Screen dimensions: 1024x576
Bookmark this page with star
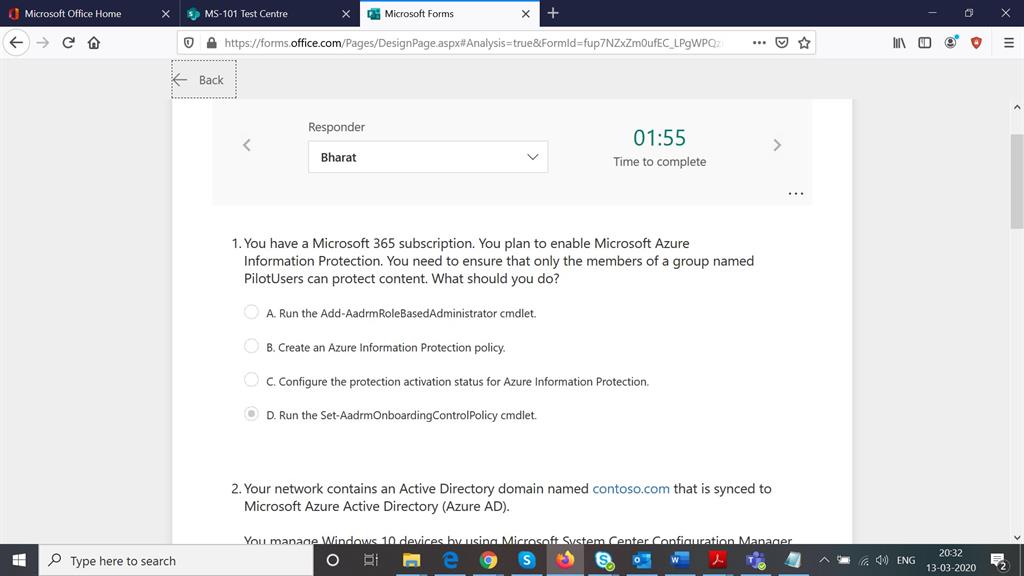pyautogui.click(x=804, y=42)
